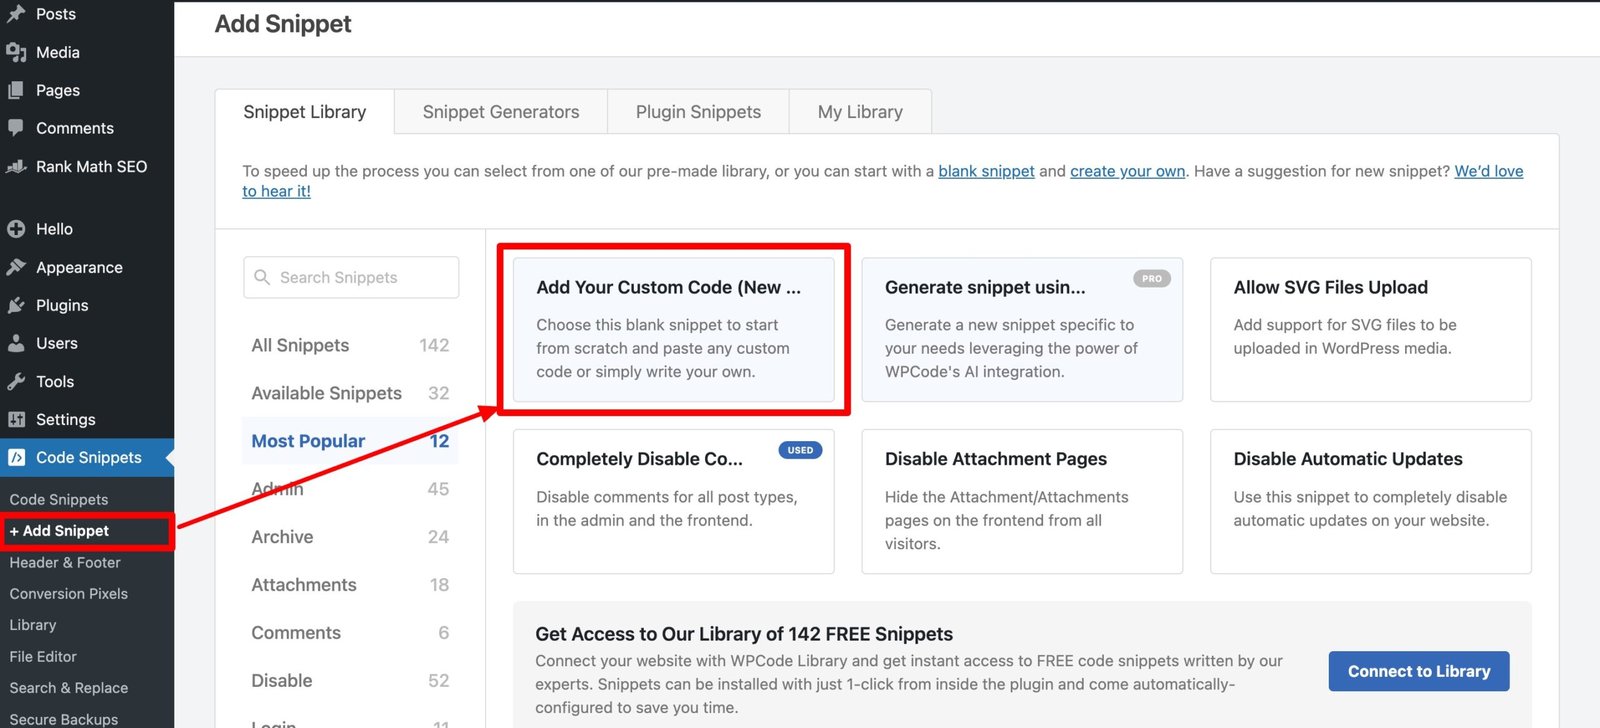This screenshot has width=1600, height=728.
Task: Select the Code Snippets main menu
Action: 87,457
